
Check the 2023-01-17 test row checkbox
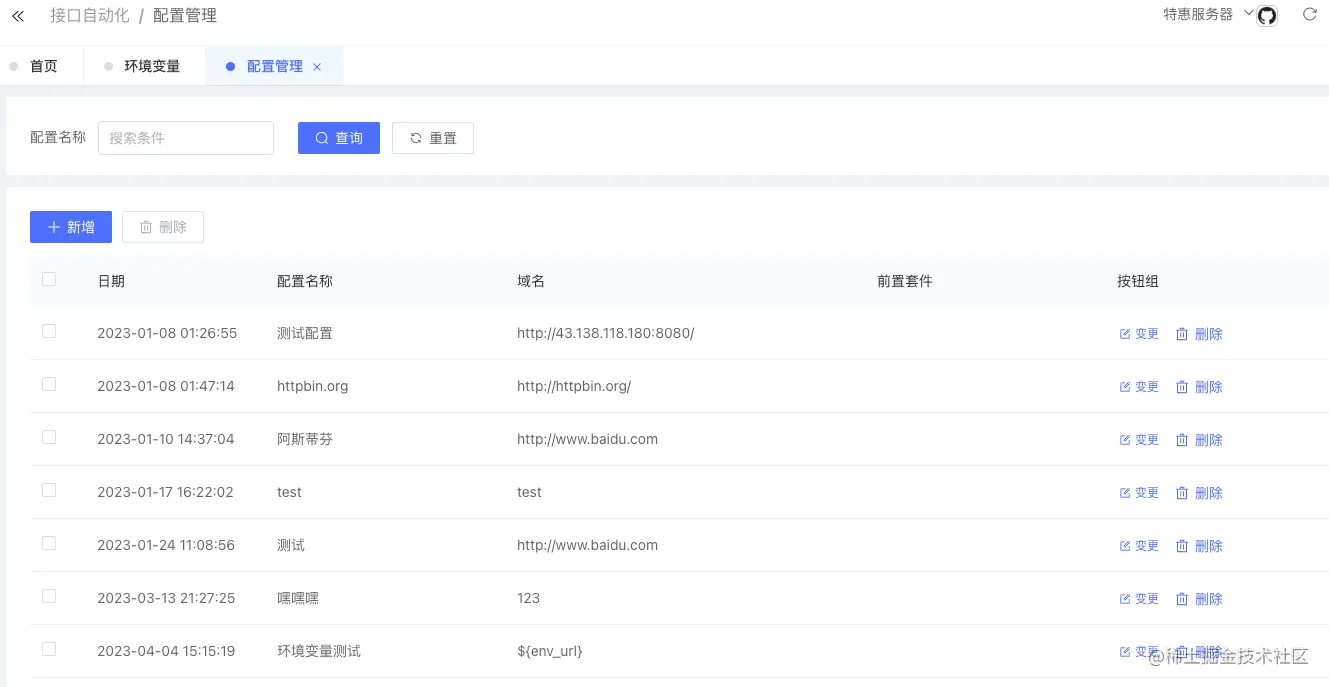pyautogui.click(x=49, y=490)
